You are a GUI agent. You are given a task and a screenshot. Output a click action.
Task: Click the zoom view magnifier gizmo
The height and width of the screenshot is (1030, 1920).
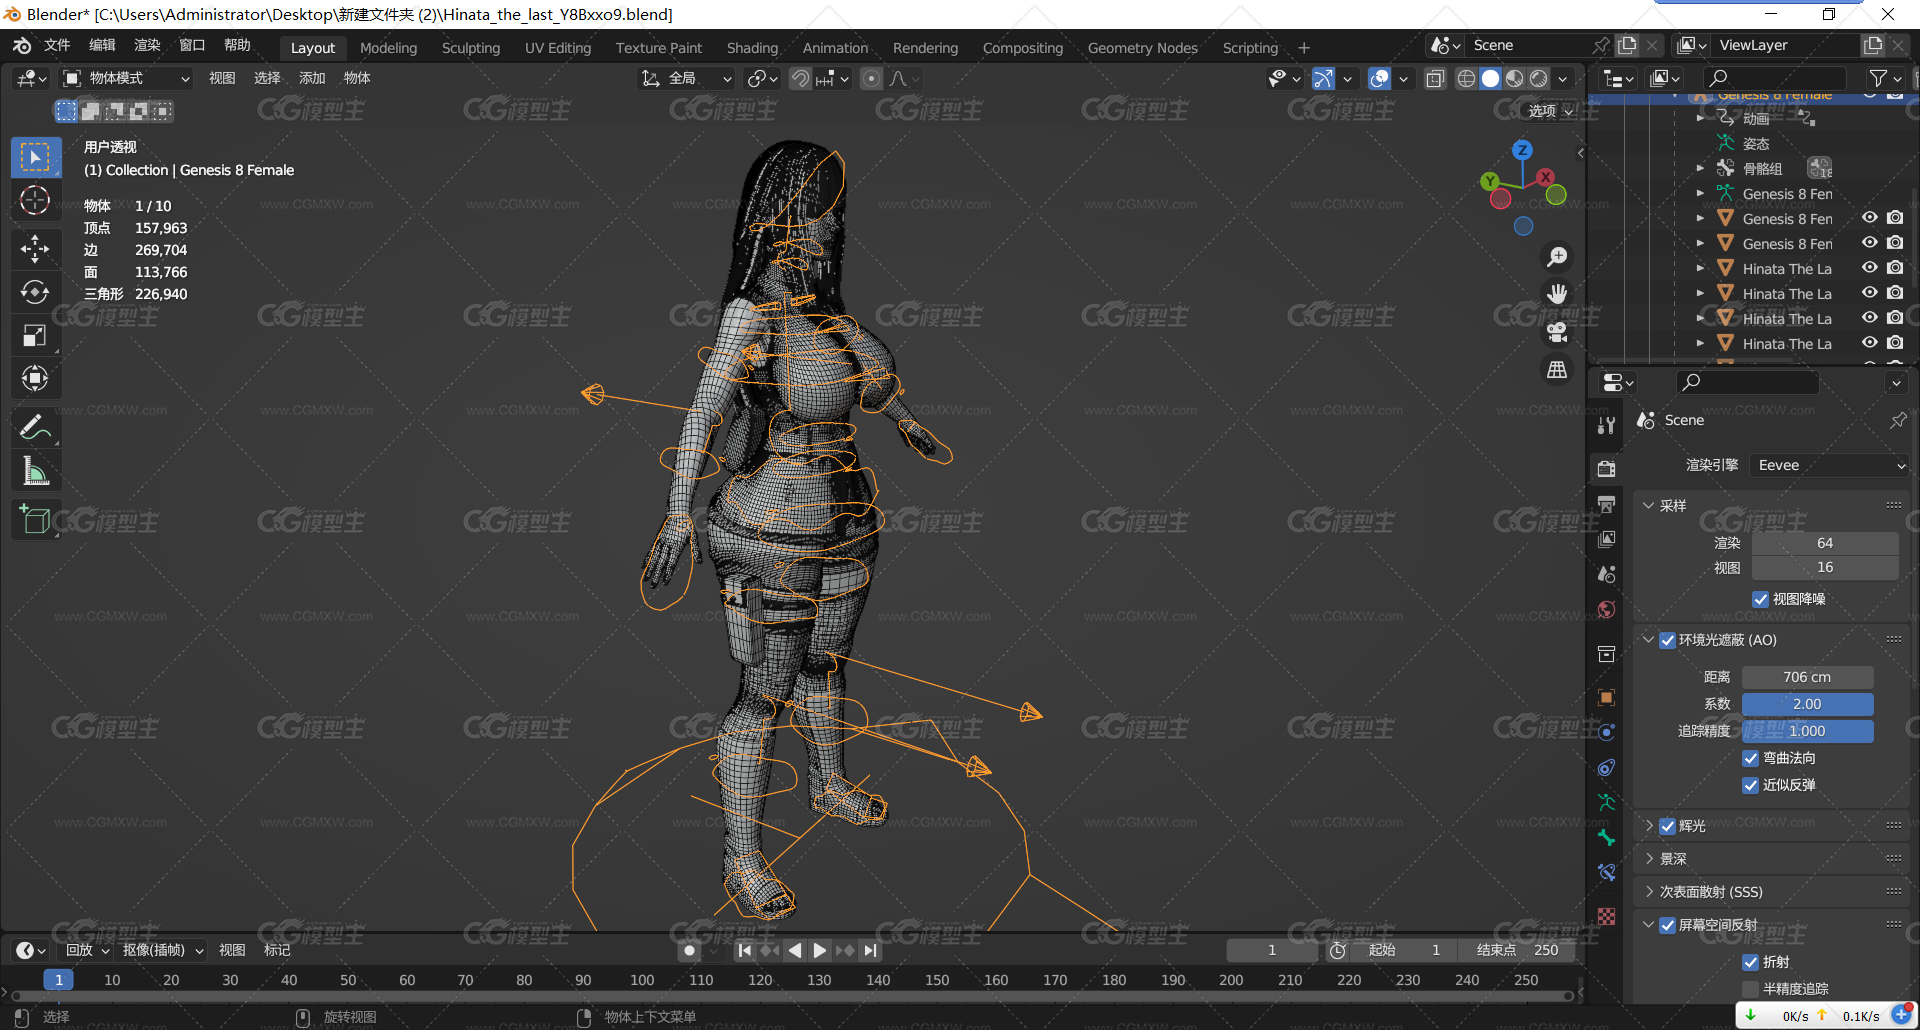click(x=1557, y=257)
